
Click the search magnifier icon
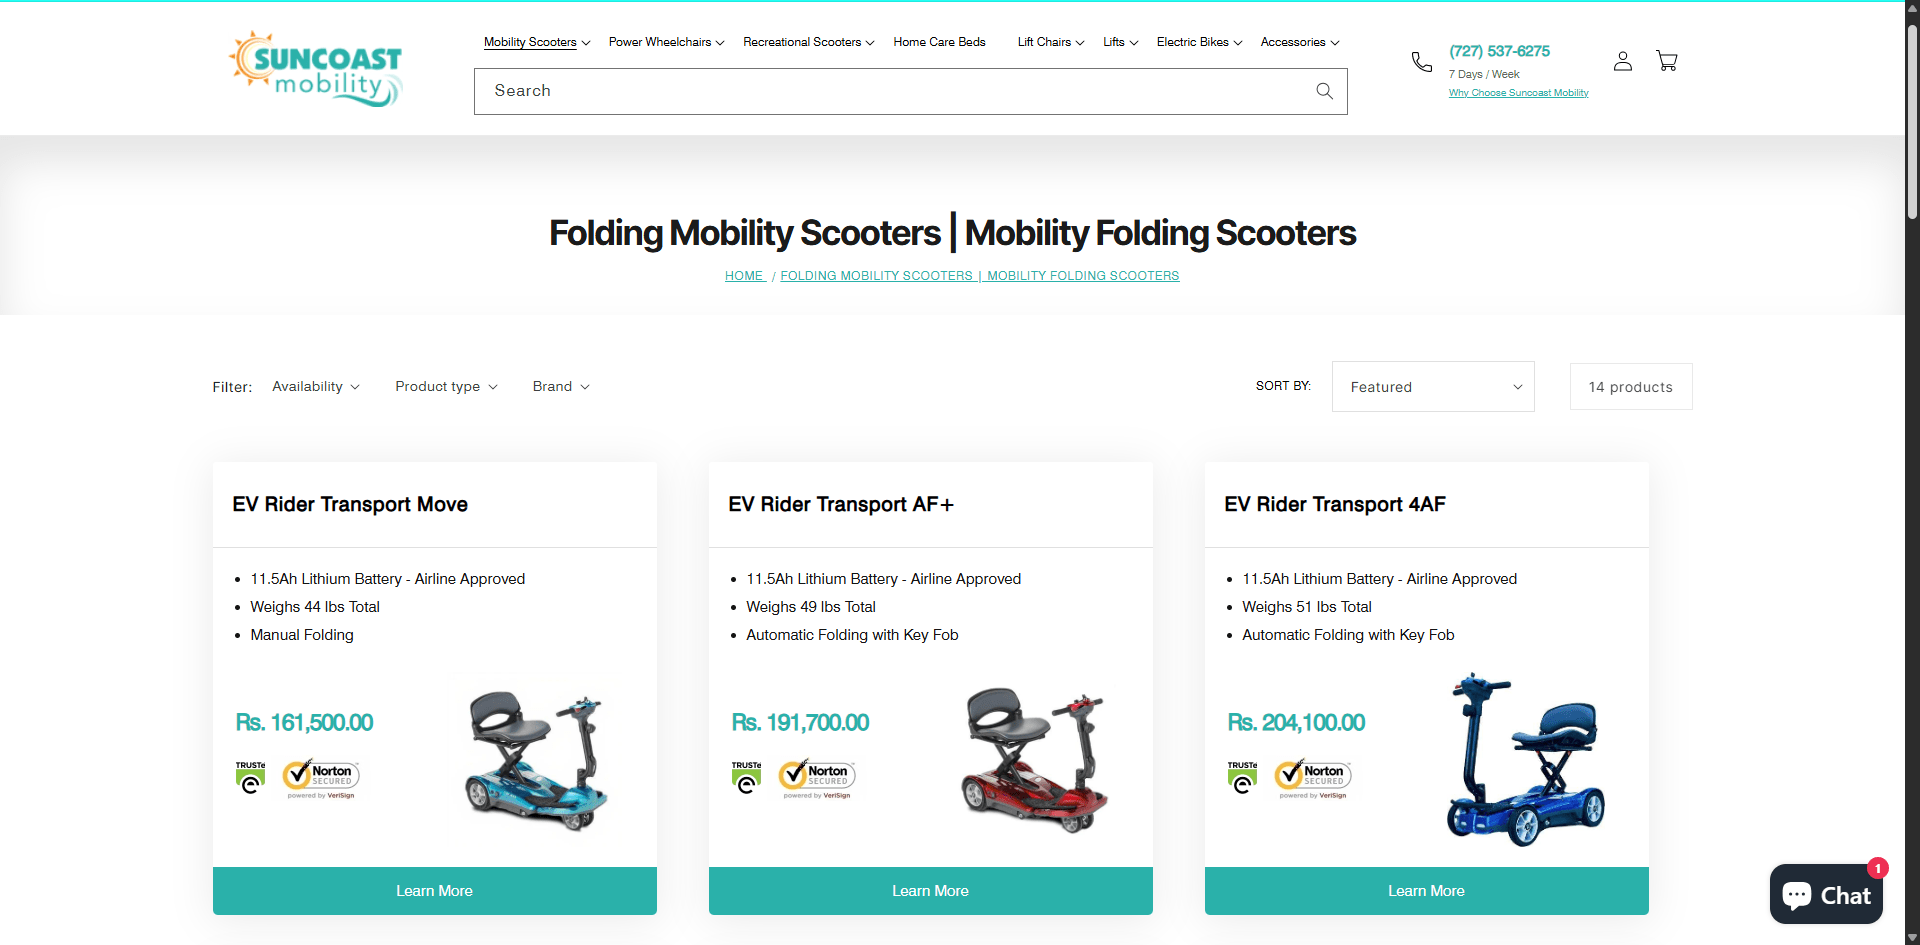[1323, 91]
